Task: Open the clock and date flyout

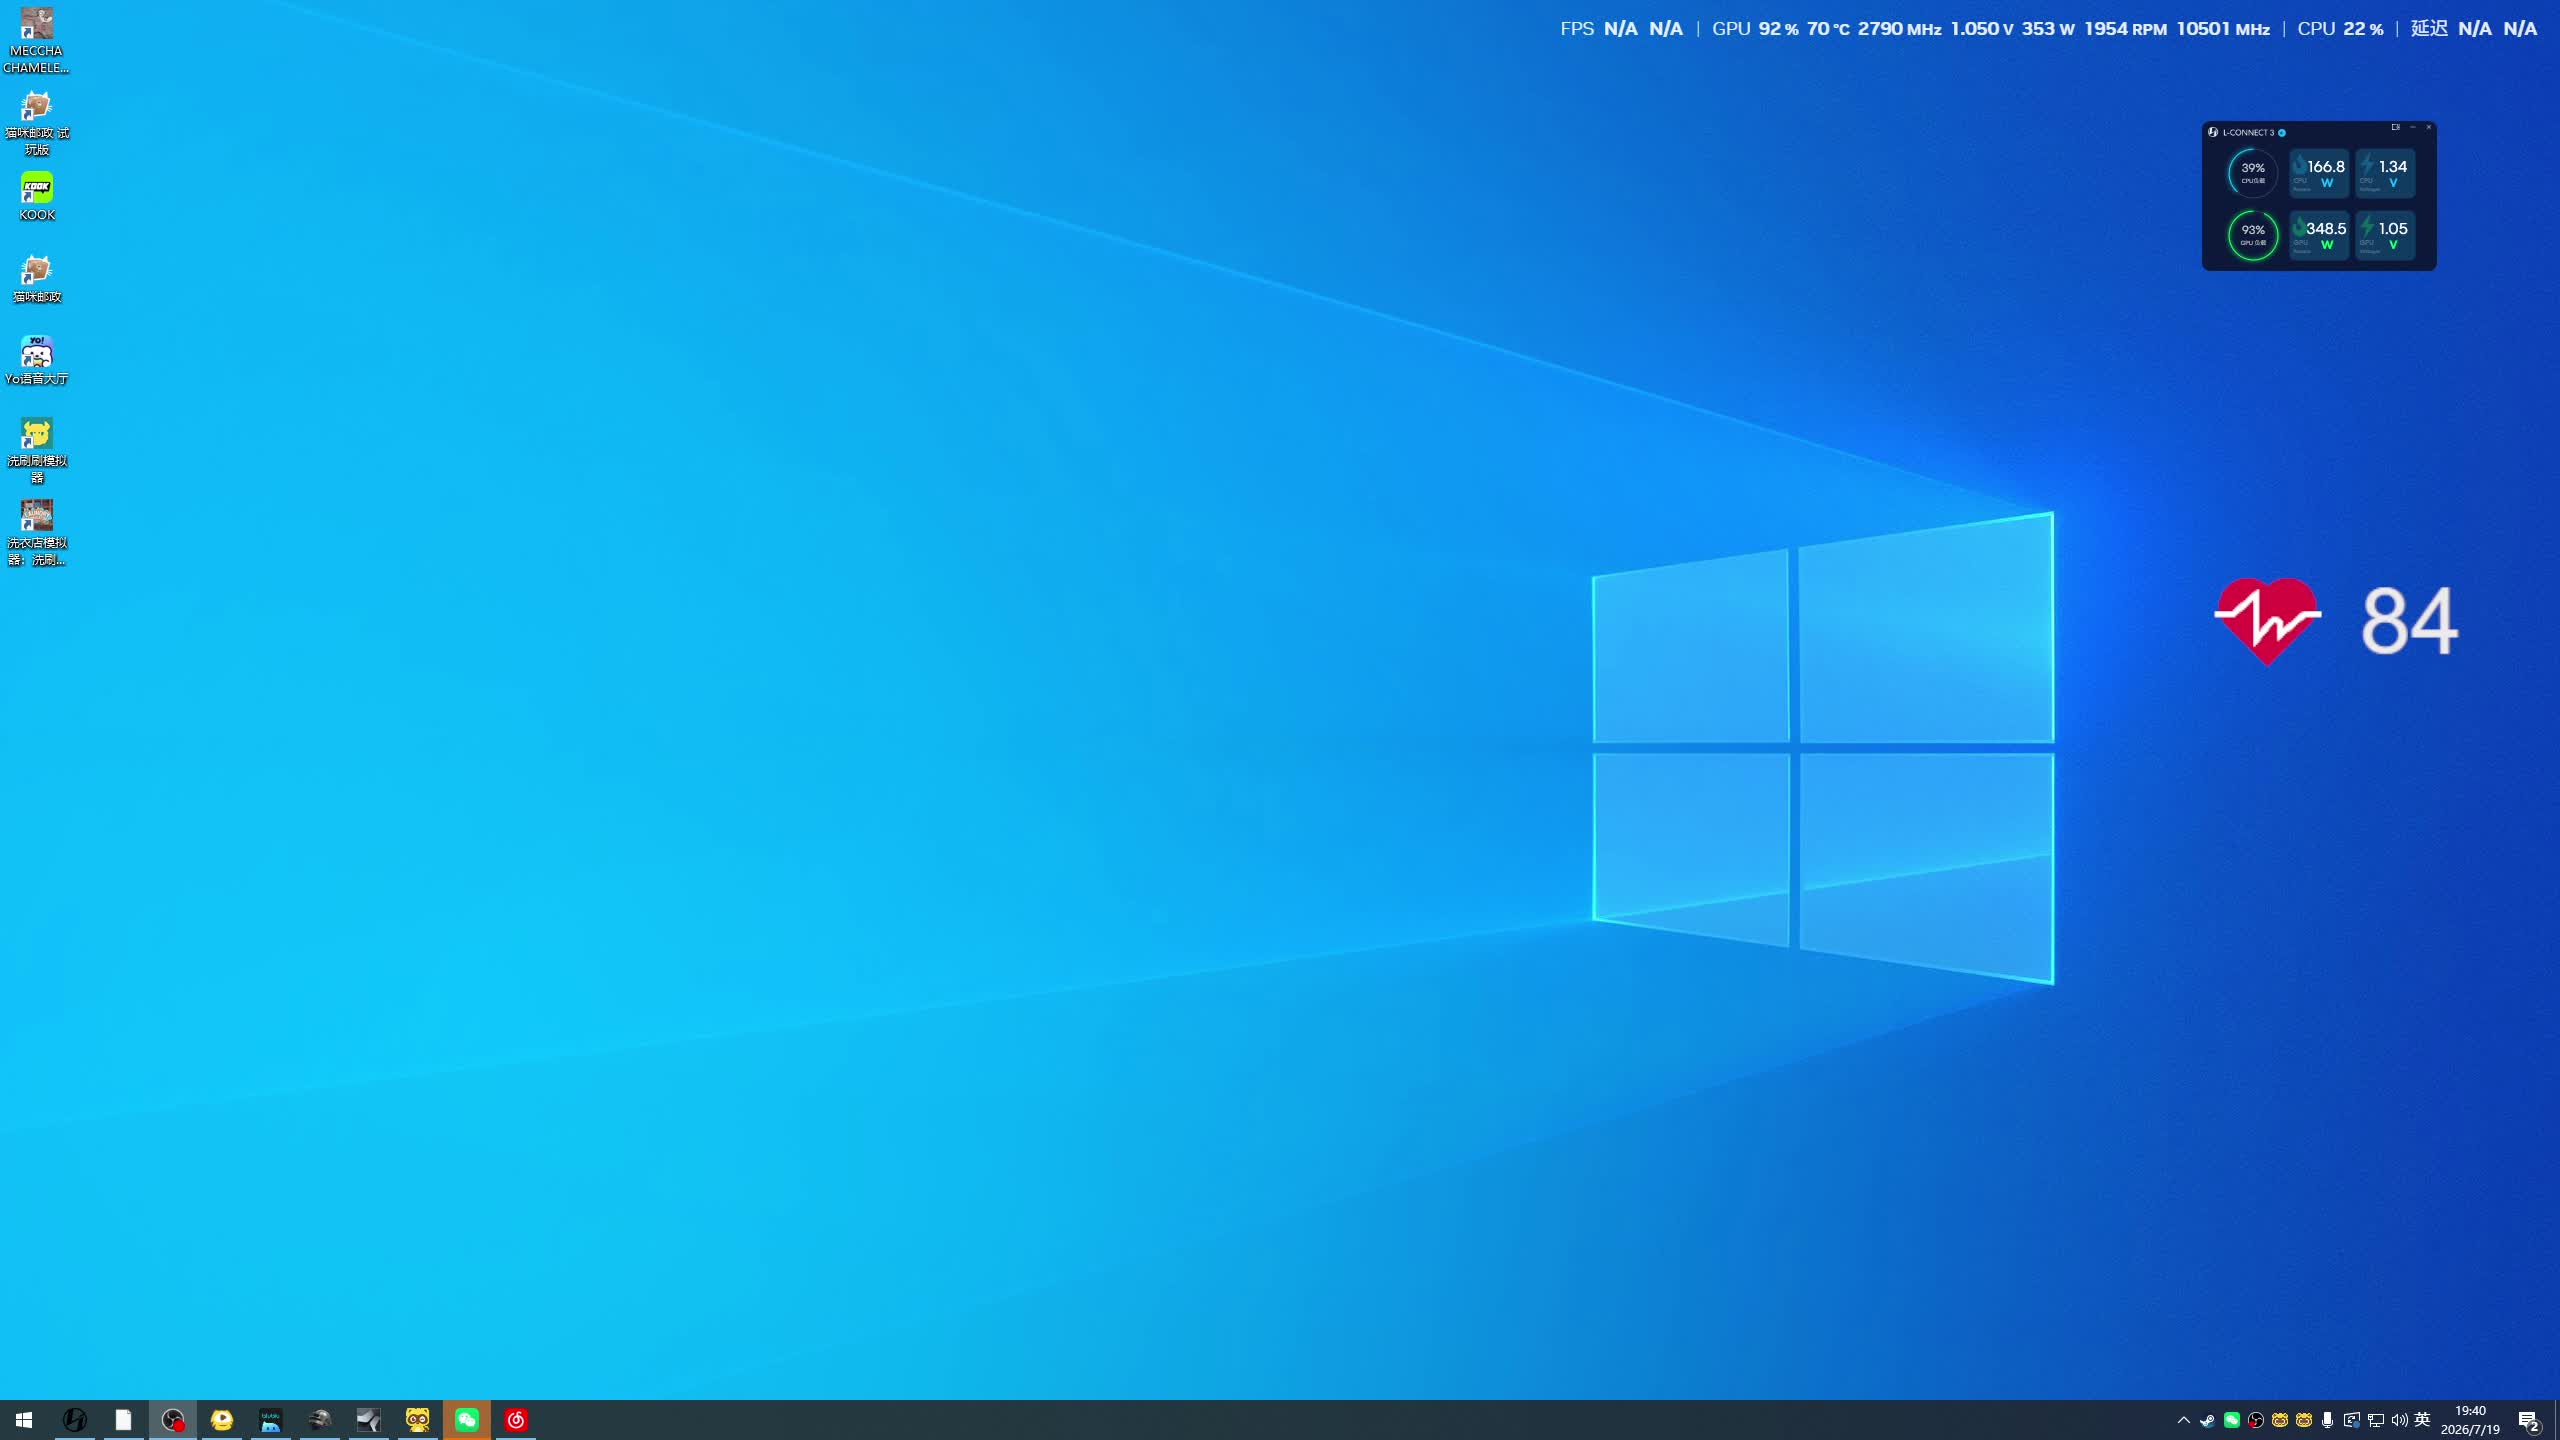Action: pyautogui.click(x=2470, y=1420)
